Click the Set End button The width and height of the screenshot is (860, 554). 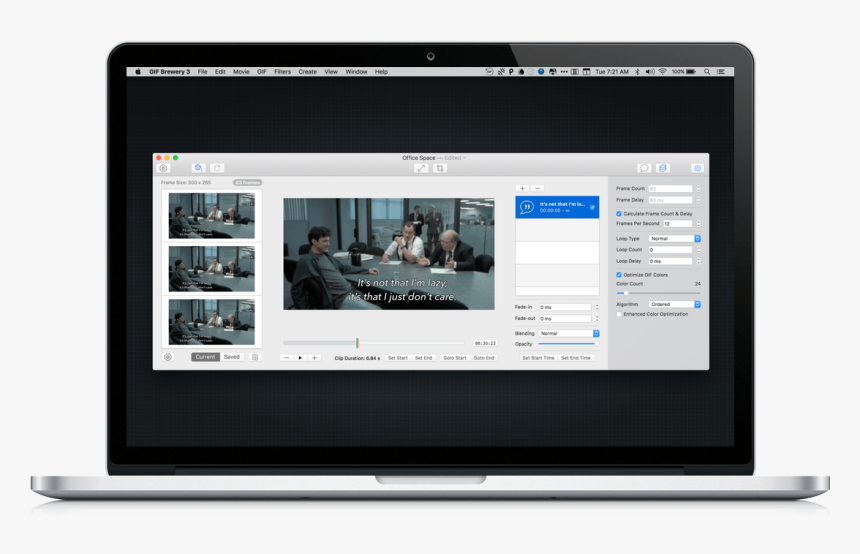pyautogui.click(x=423, y=358)
